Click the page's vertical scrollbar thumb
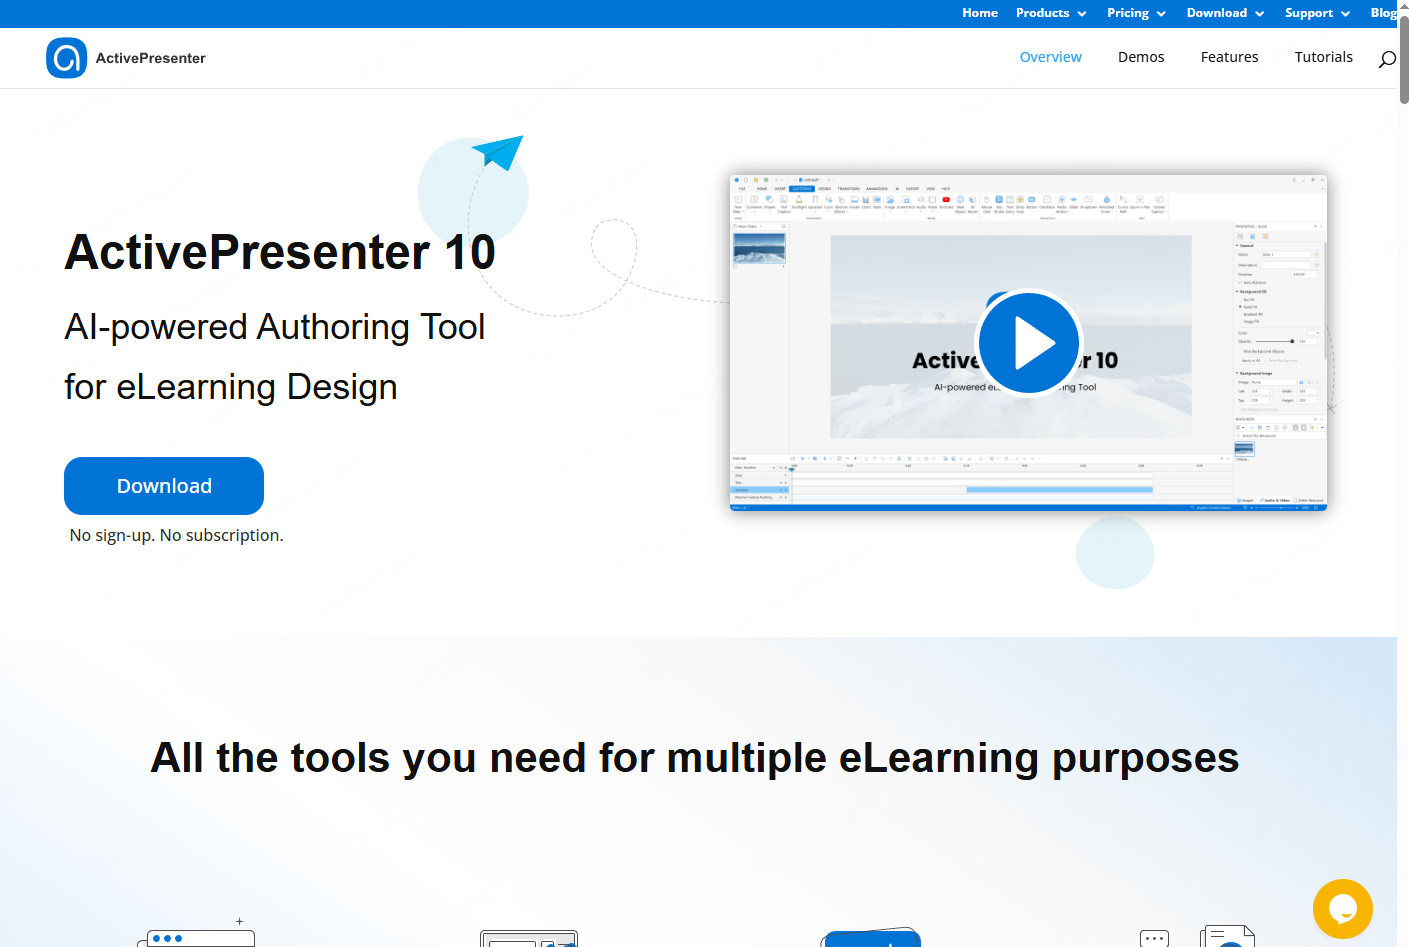 [1403, 58]
